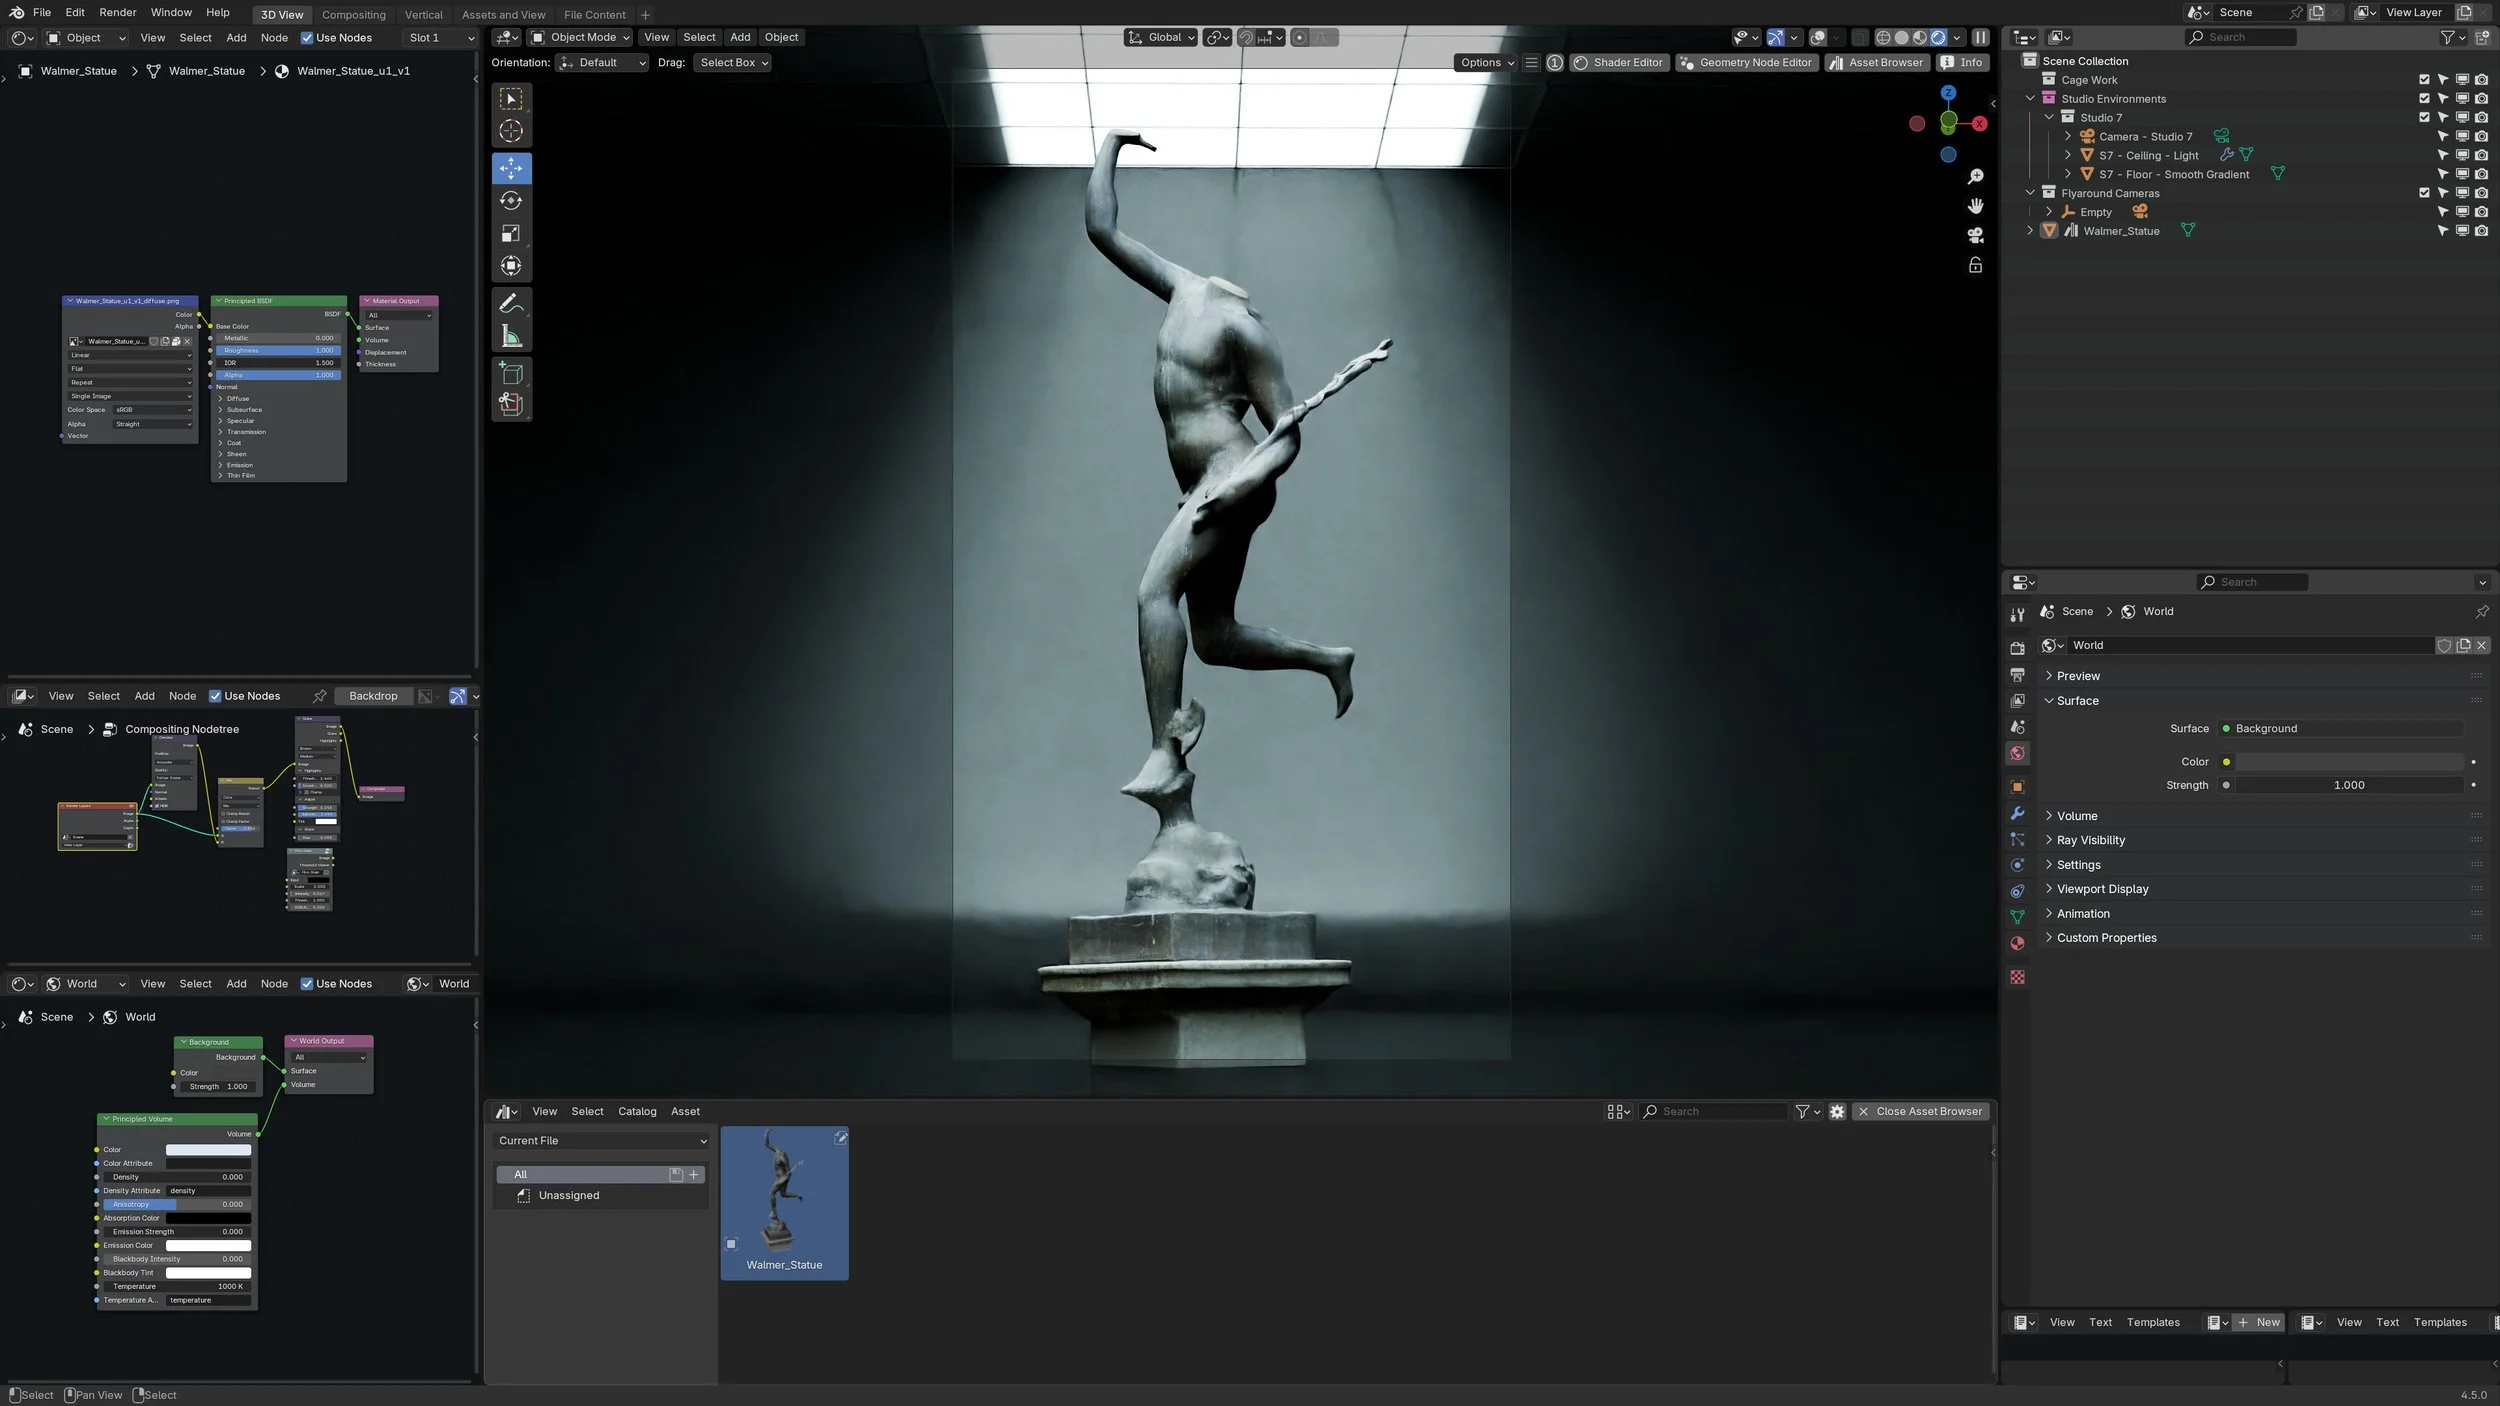Select the Rotate tool
The image size is (2500, 1406).
511,201
